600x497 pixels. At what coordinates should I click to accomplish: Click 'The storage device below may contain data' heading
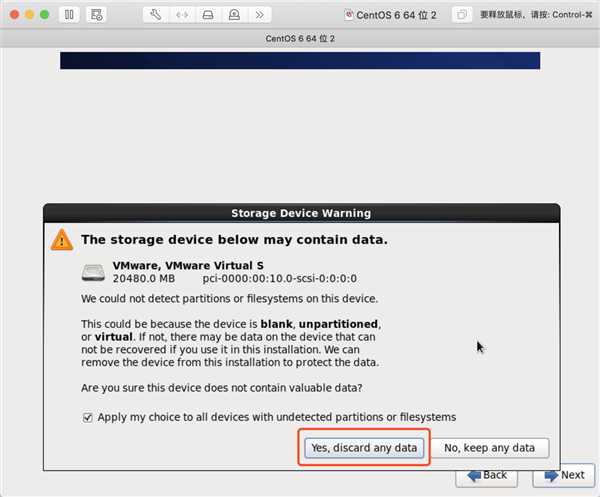tap(234, 240)
